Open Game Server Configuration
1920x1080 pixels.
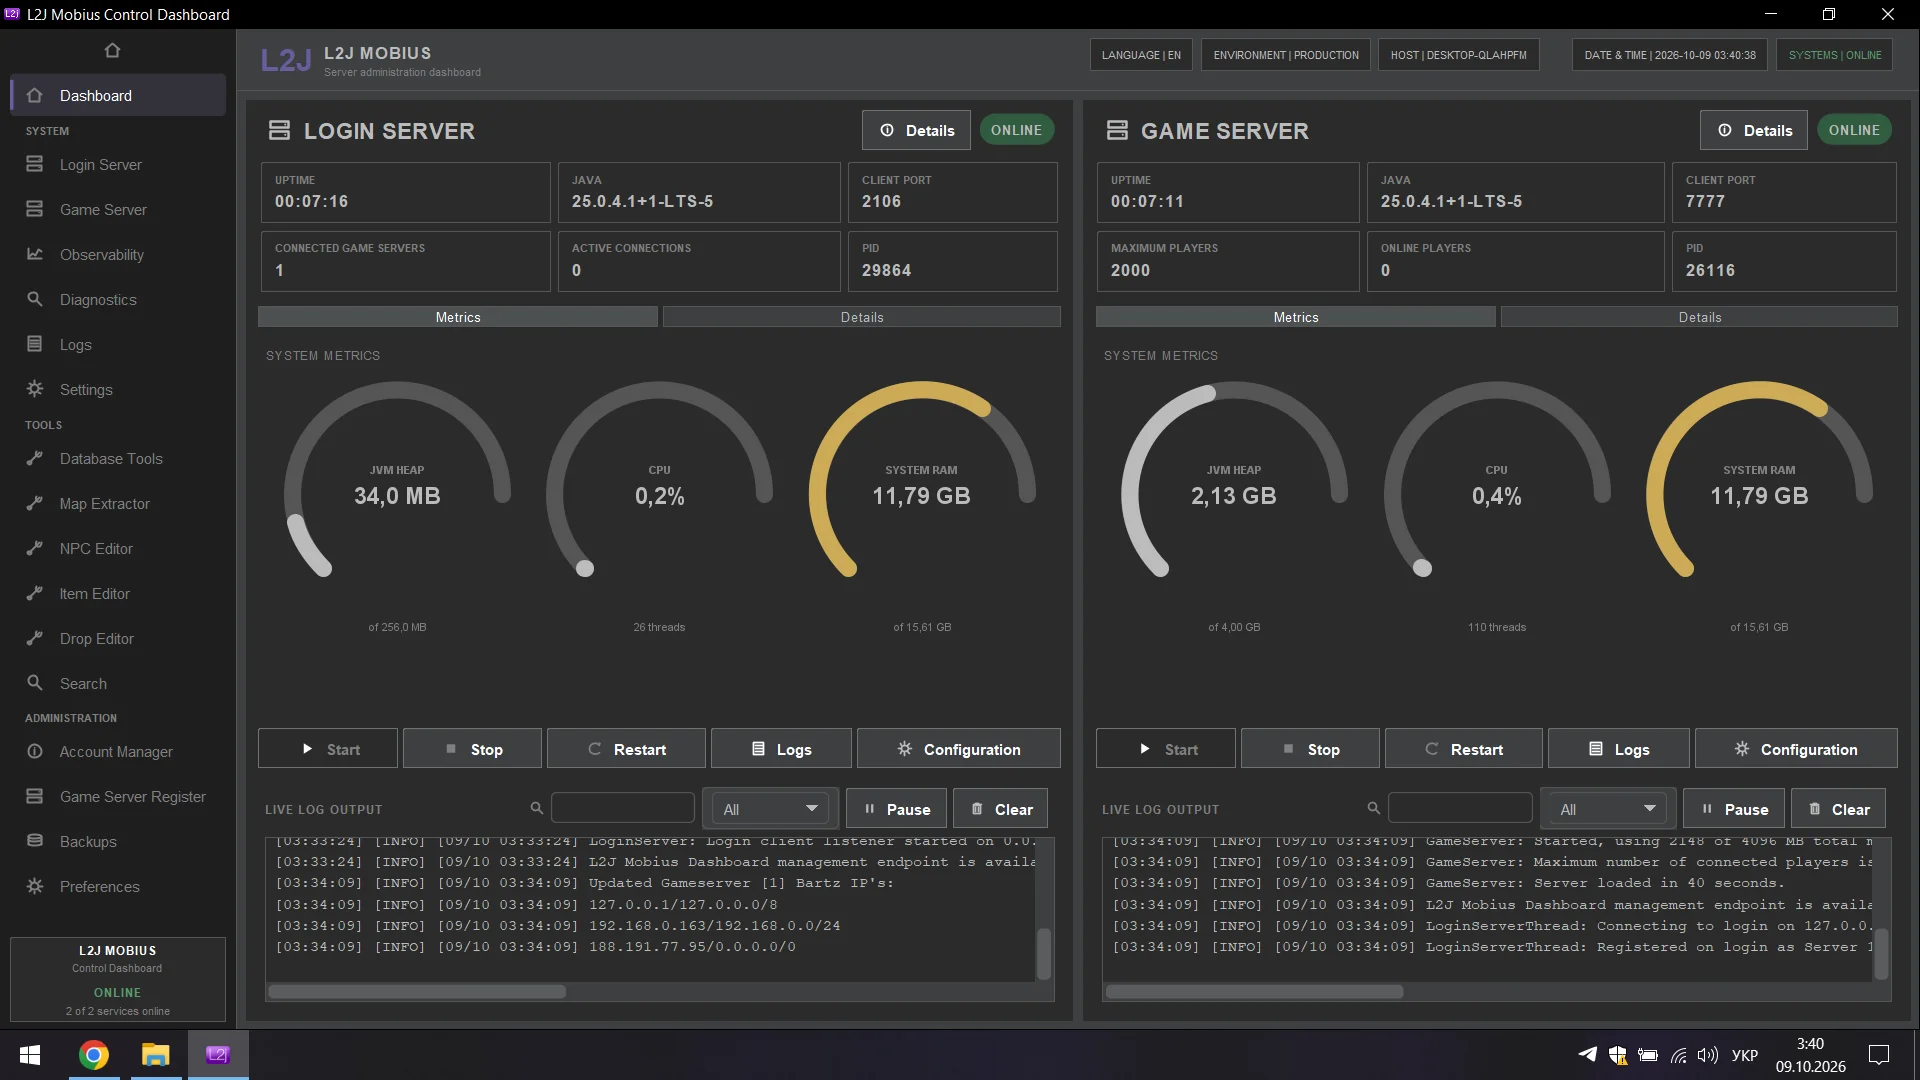1796,749
